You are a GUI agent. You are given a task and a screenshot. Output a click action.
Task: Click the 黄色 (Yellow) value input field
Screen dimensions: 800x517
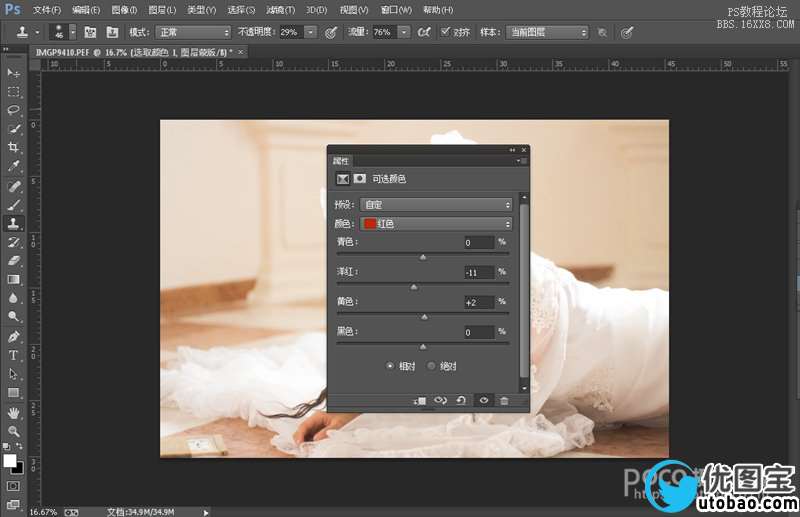479,302
